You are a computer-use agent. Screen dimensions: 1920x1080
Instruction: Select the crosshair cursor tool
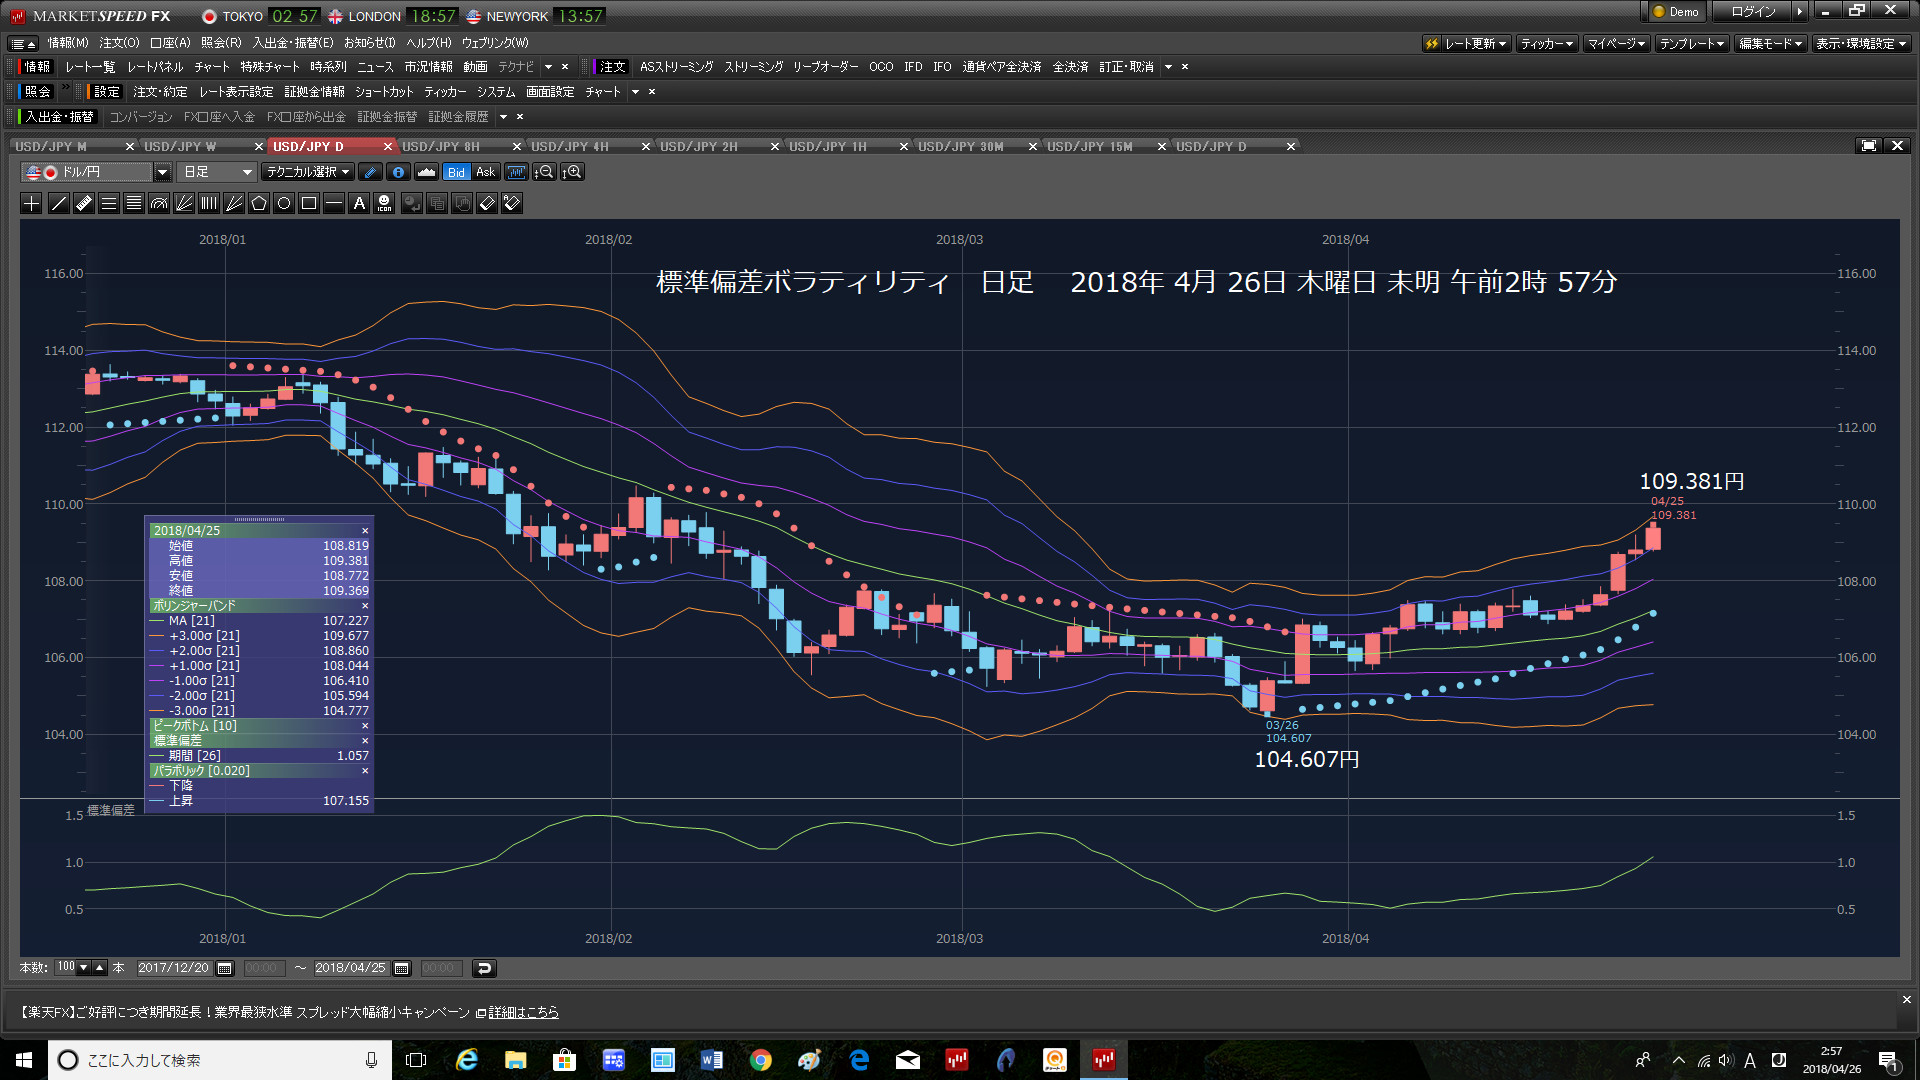(x=32, y=204)
